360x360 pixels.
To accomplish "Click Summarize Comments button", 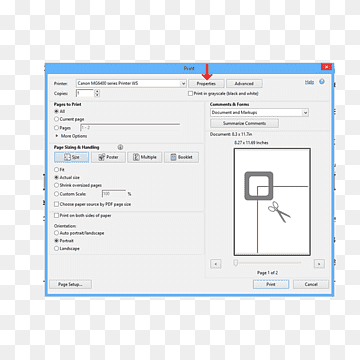I will 244,123.
